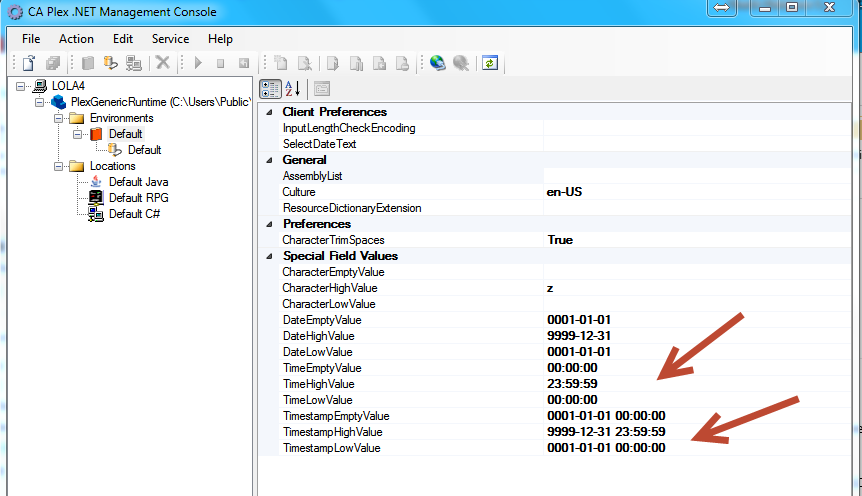The width and height of the screenshot is (862, 496).
Task: Click the LOLA4 computer icon in tree
Action: (40, 86)
